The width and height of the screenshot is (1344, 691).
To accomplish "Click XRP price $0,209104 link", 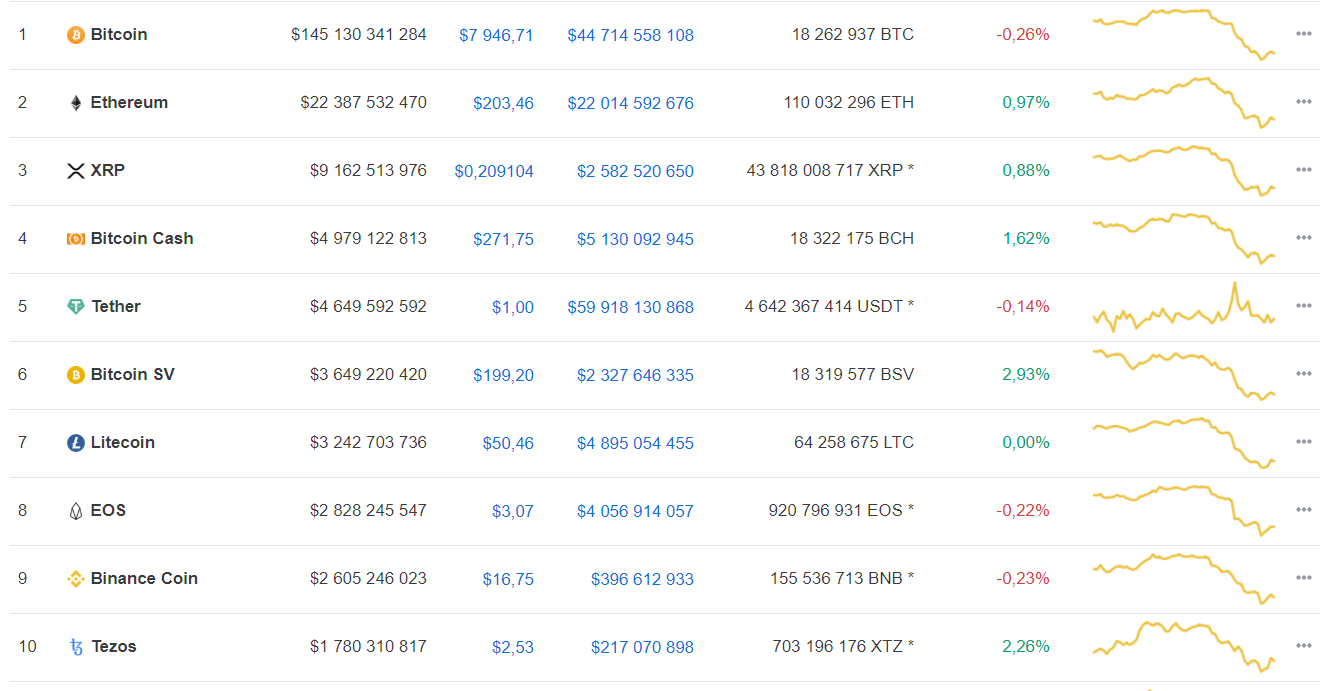I will pos(494,171).
